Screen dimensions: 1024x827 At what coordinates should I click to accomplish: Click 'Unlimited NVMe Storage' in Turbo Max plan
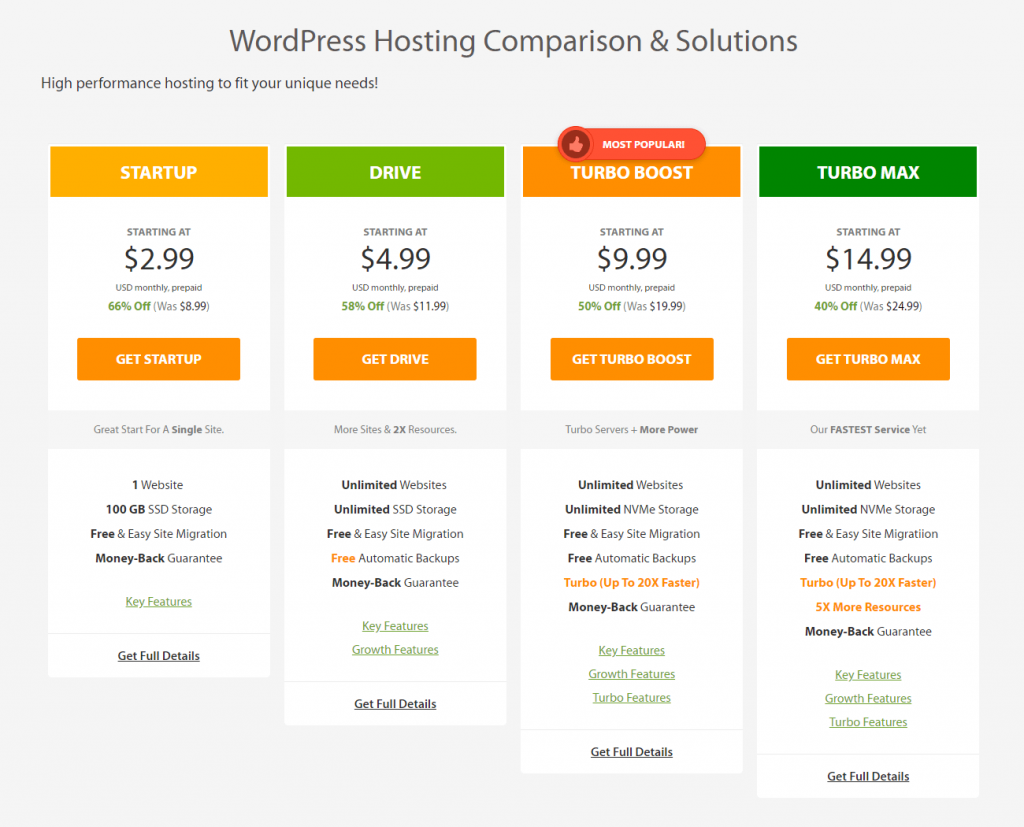coord(868,509)
